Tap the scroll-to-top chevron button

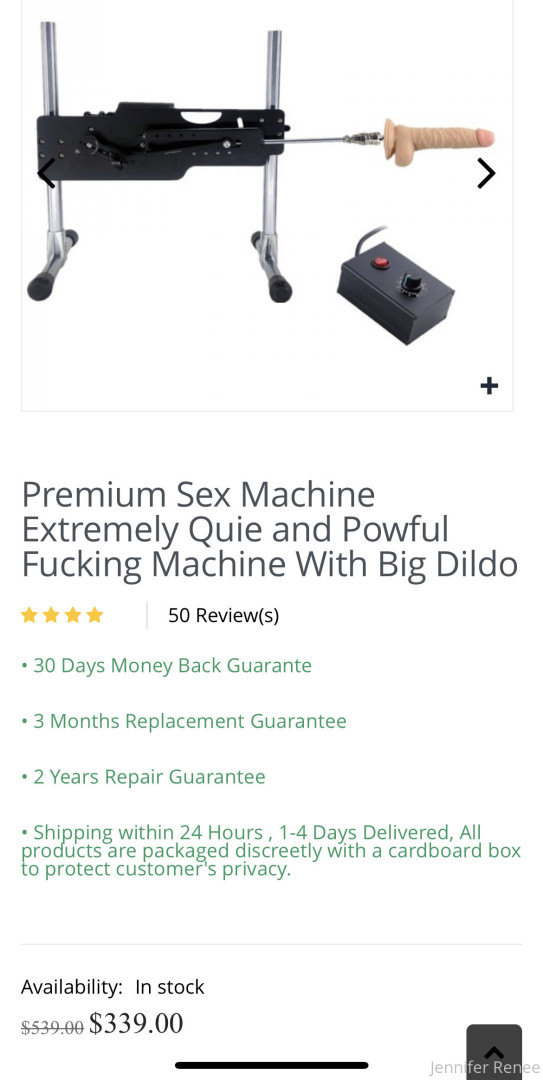point(494,1051)
